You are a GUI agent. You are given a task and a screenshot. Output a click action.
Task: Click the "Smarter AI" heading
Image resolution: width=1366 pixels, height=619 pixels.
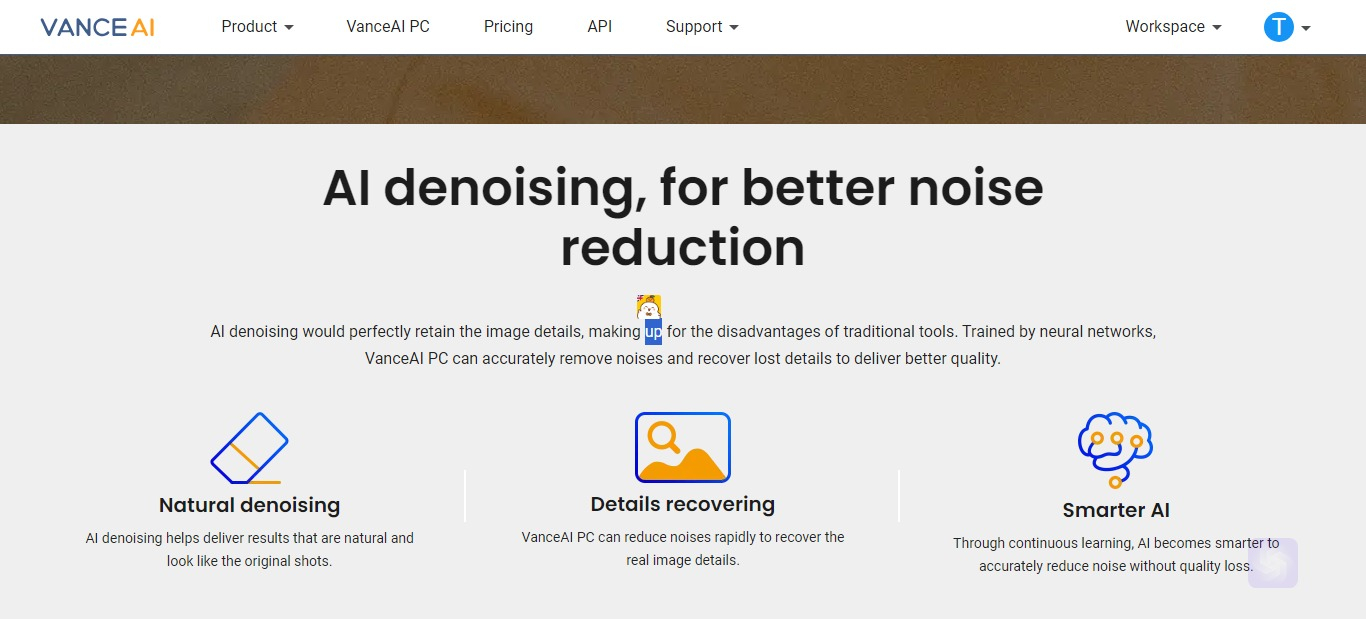1116,510
